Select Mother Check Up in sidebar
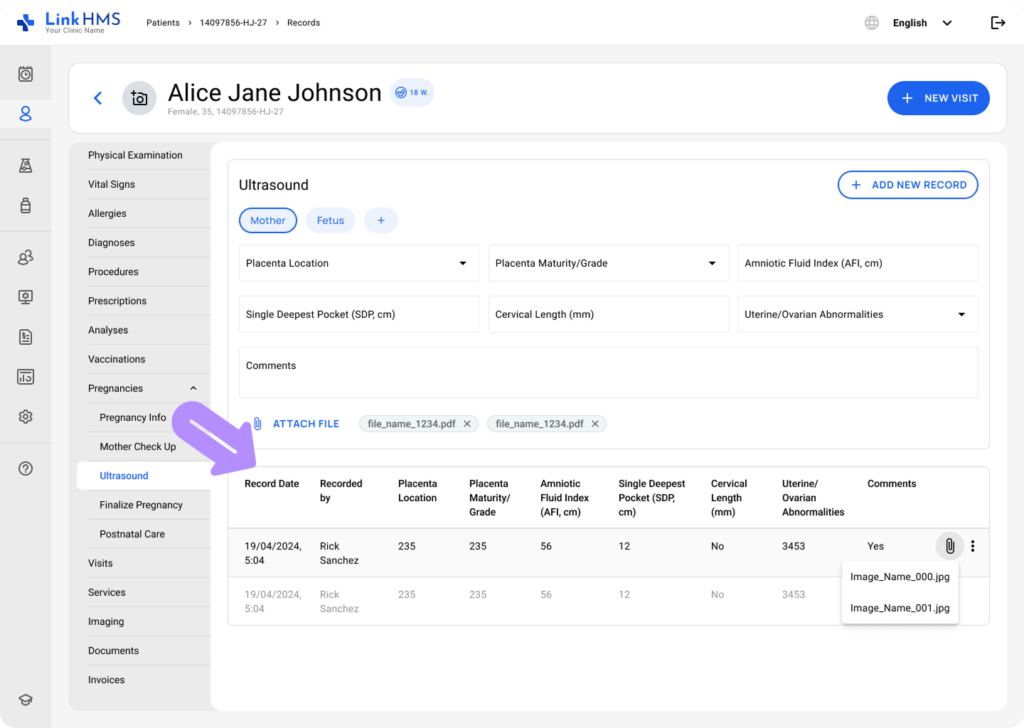This screenshot has width=1024, height=728. point(137,447)
